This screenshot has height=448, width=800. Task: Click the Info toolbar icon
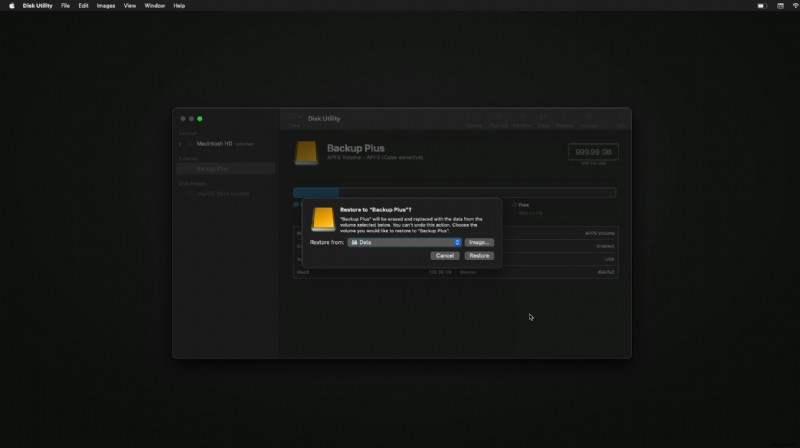621,120
